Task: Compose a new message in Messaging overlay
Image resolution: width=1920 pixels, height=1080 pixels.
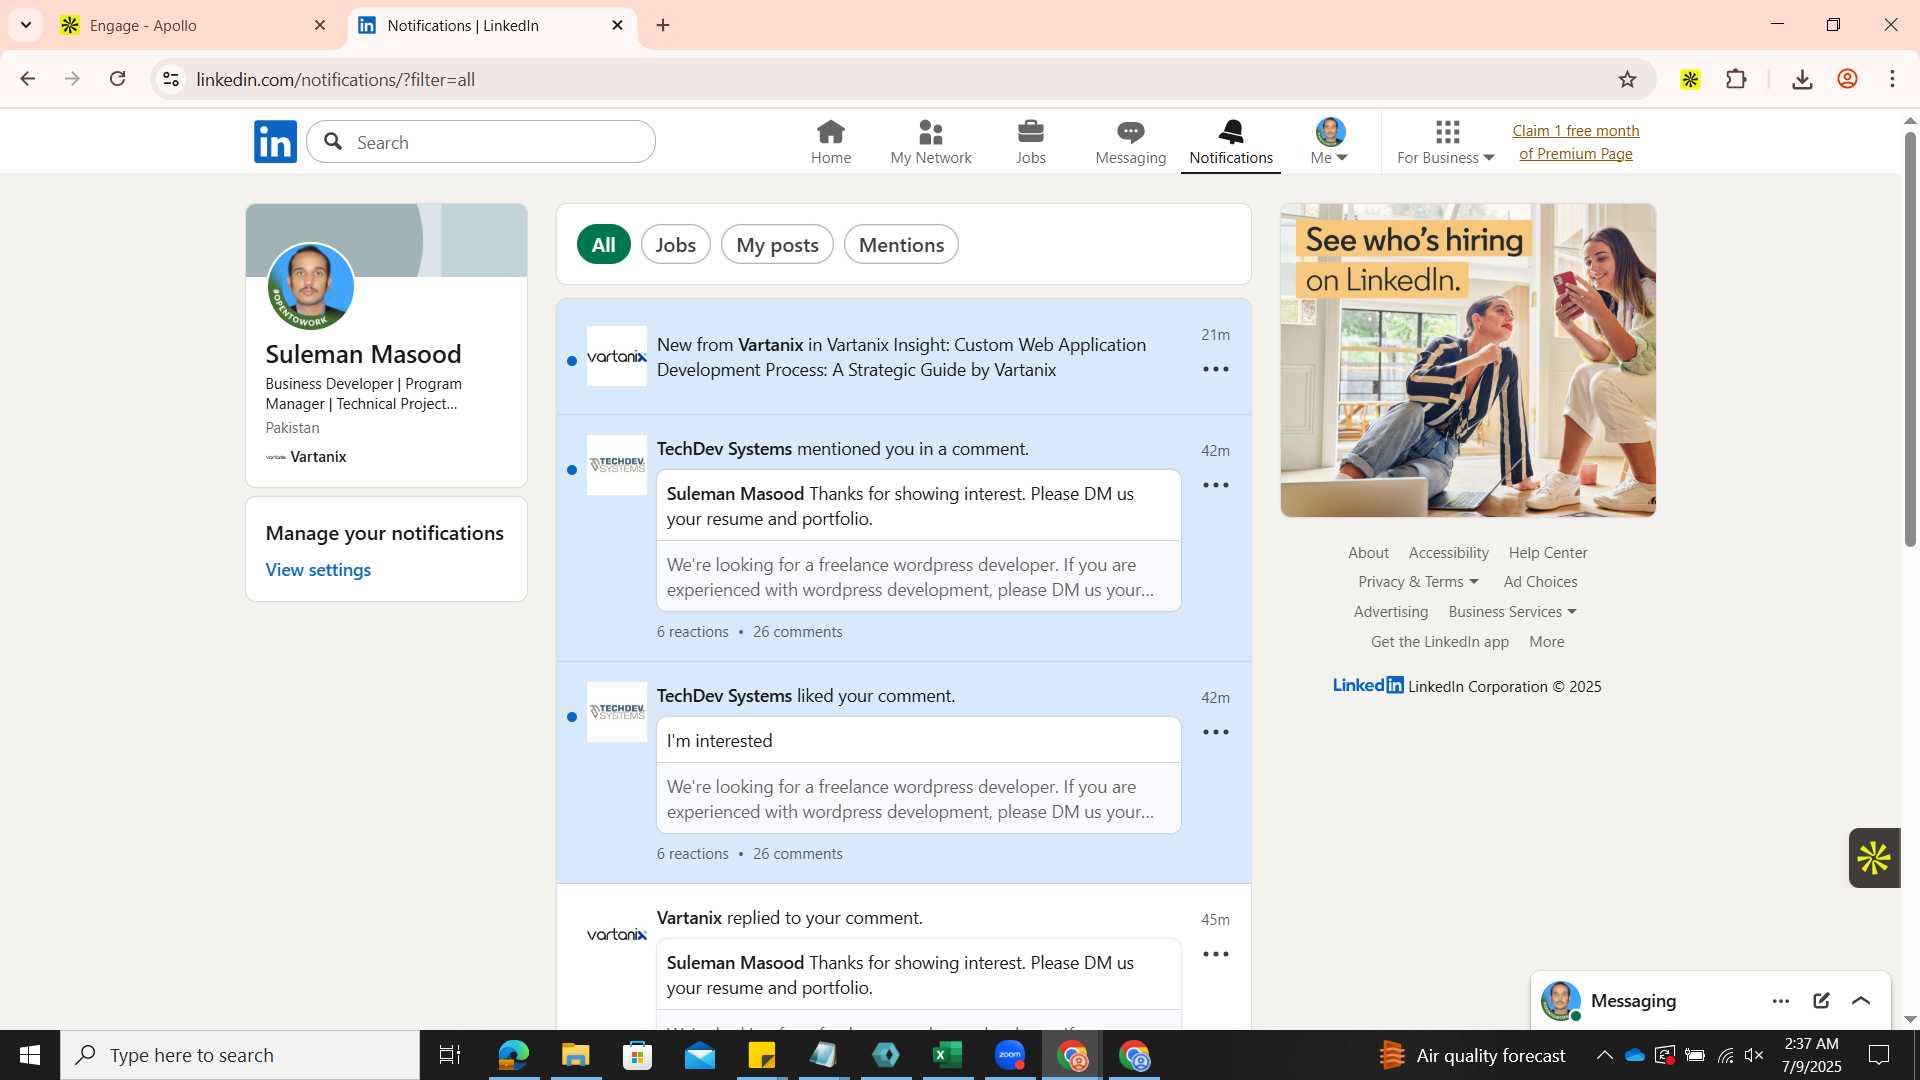Action: point(1821,1001)
